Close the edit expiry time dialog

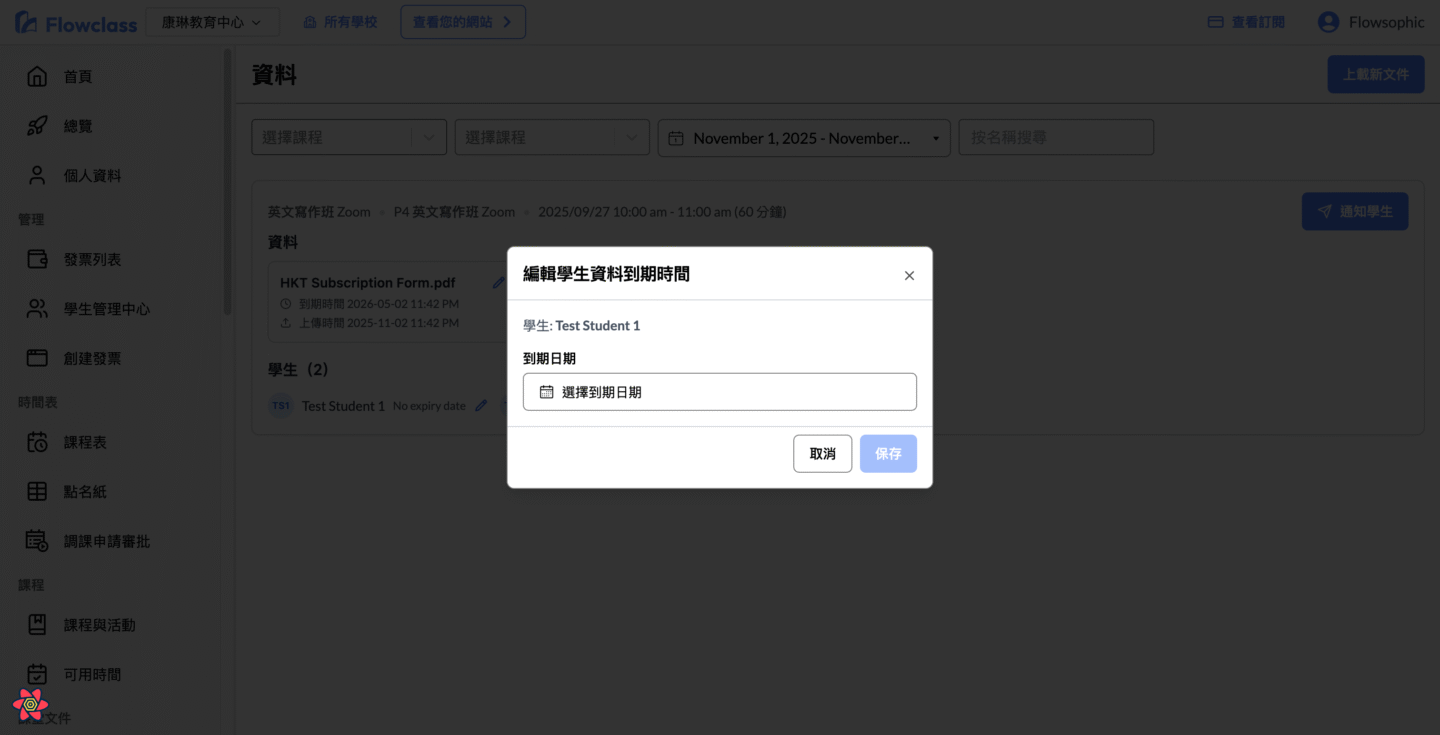[x=909, y=275]
